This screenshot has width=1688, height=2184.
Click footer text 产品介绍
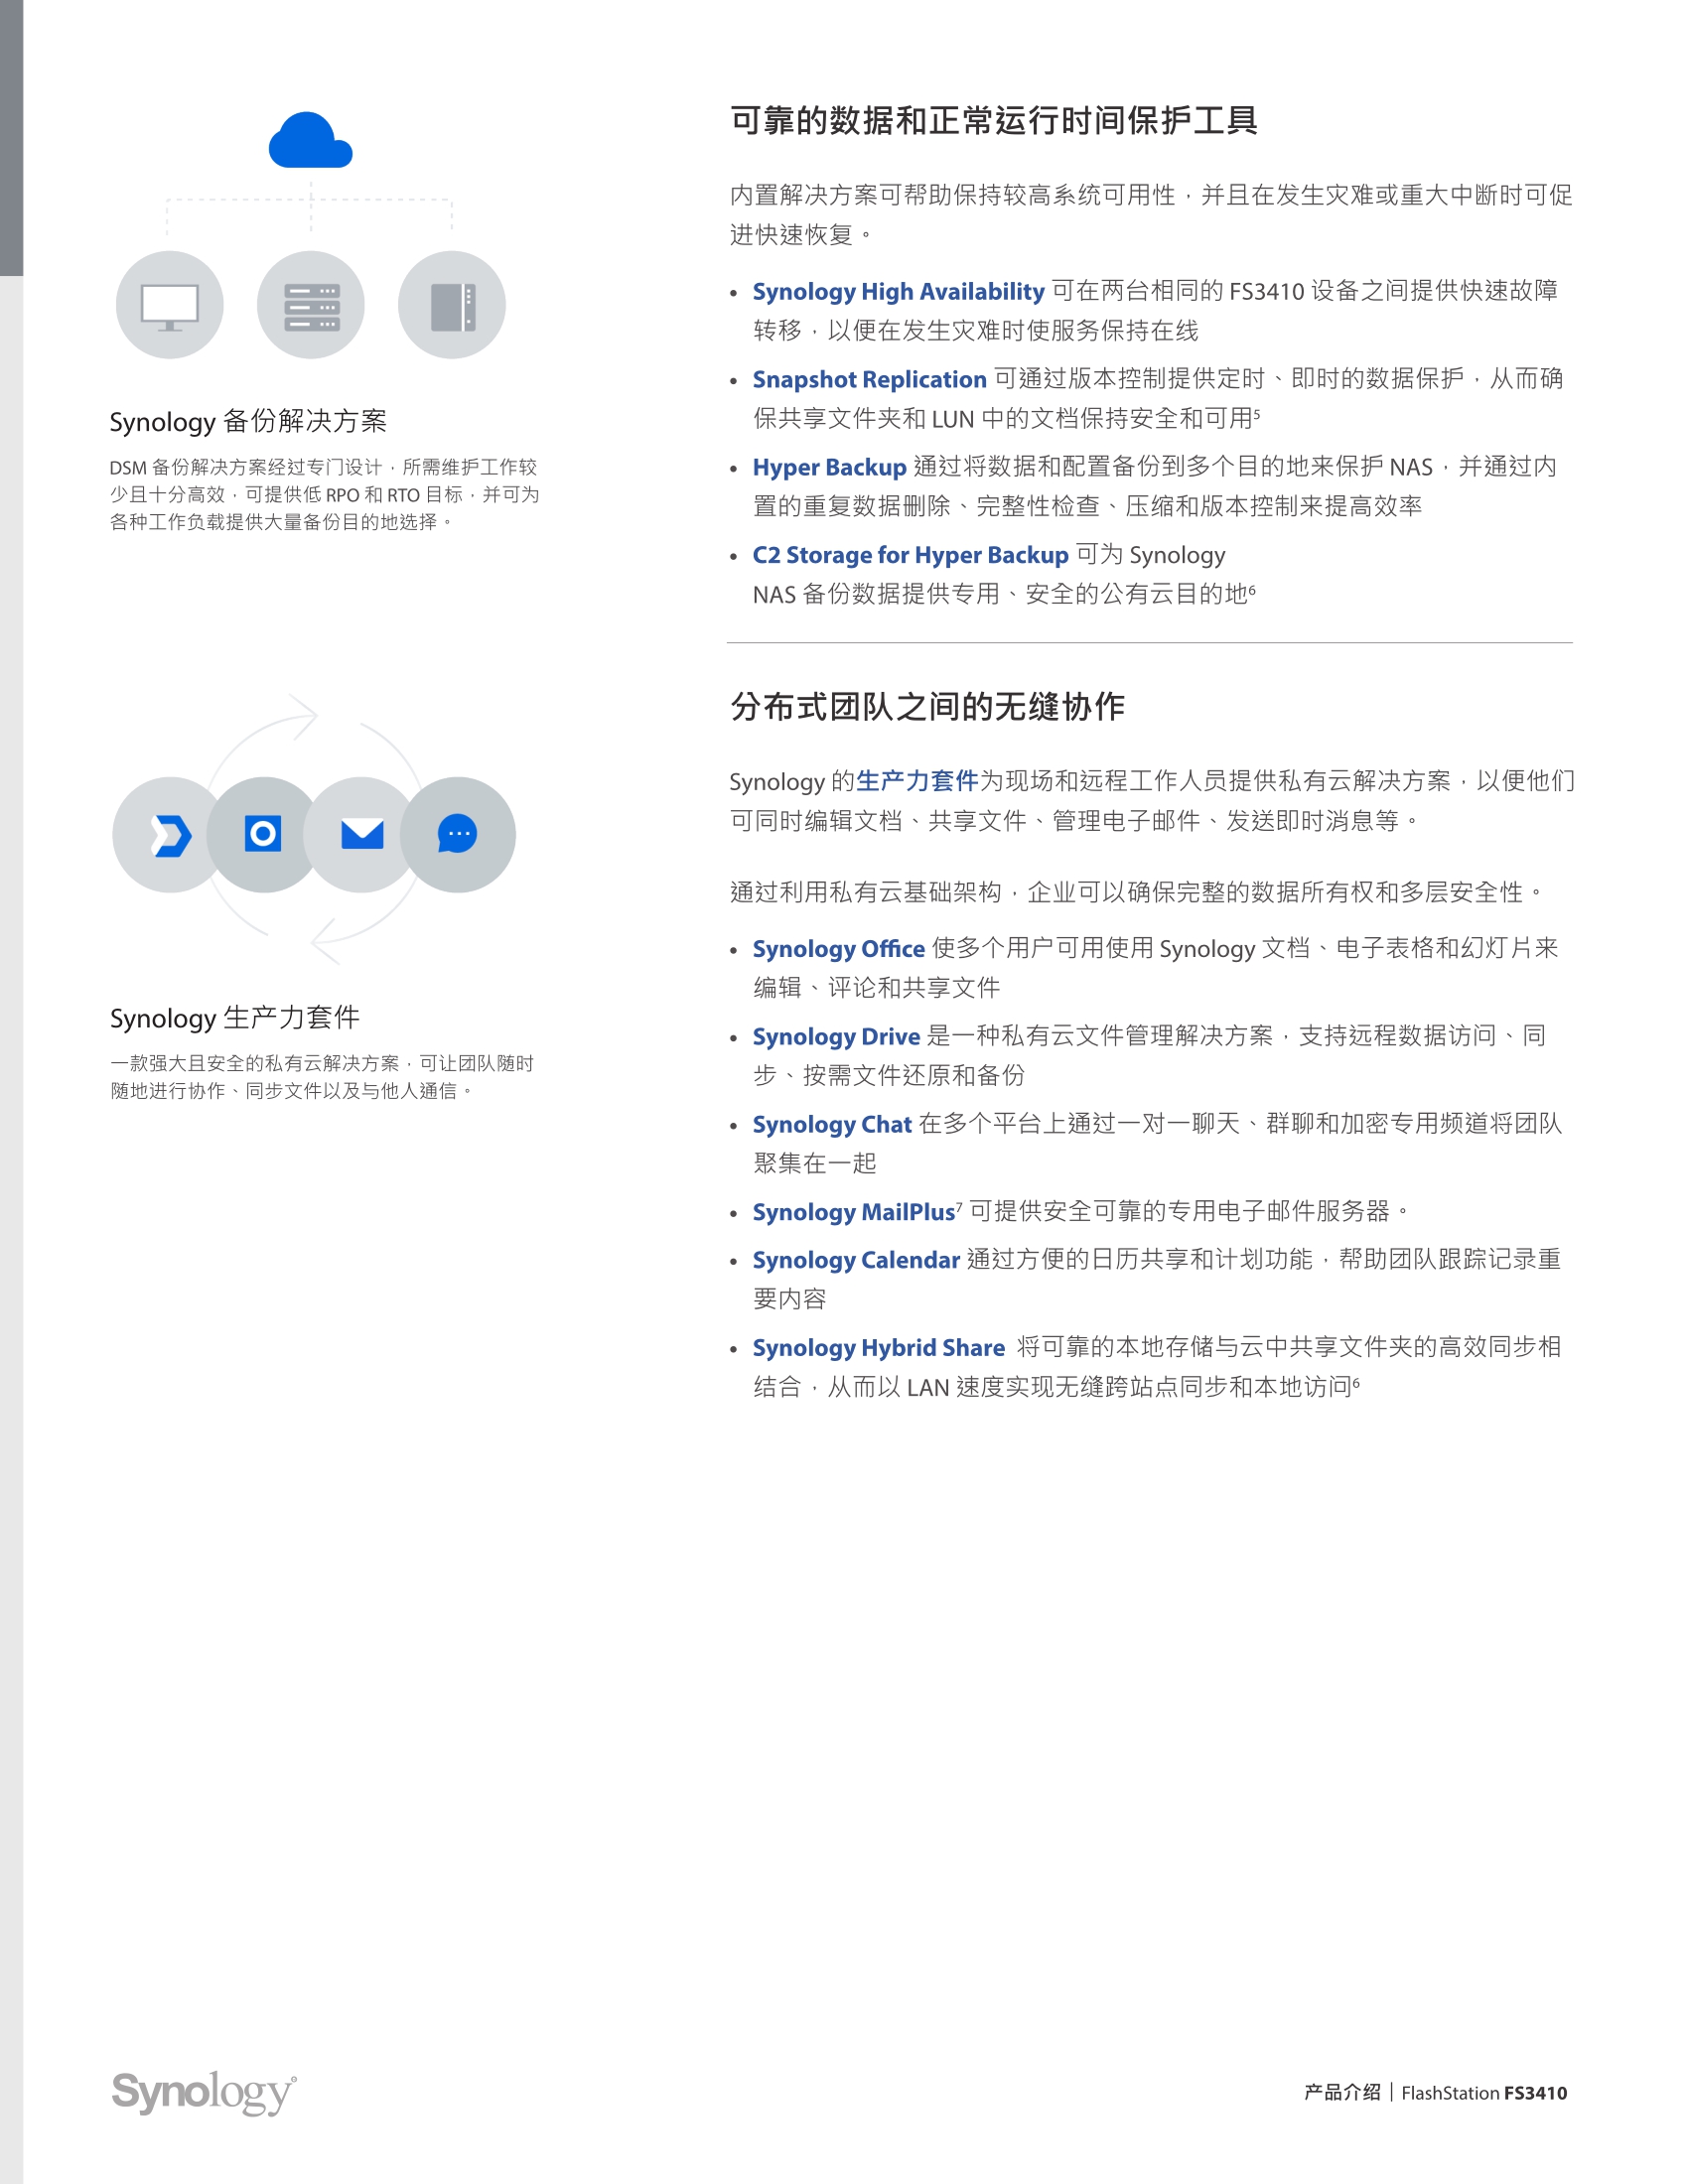[x=1342, y=2092]
